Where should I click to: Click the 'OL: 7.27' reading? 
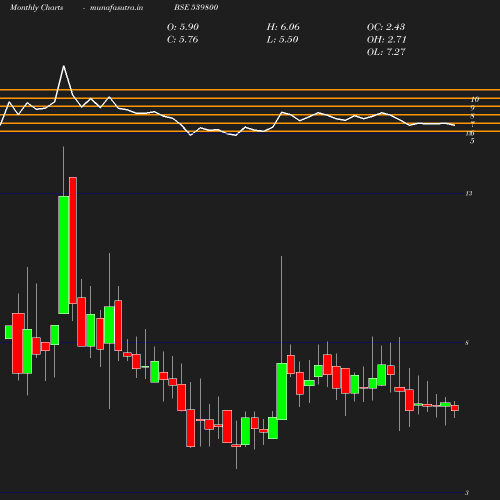(386, 52)
